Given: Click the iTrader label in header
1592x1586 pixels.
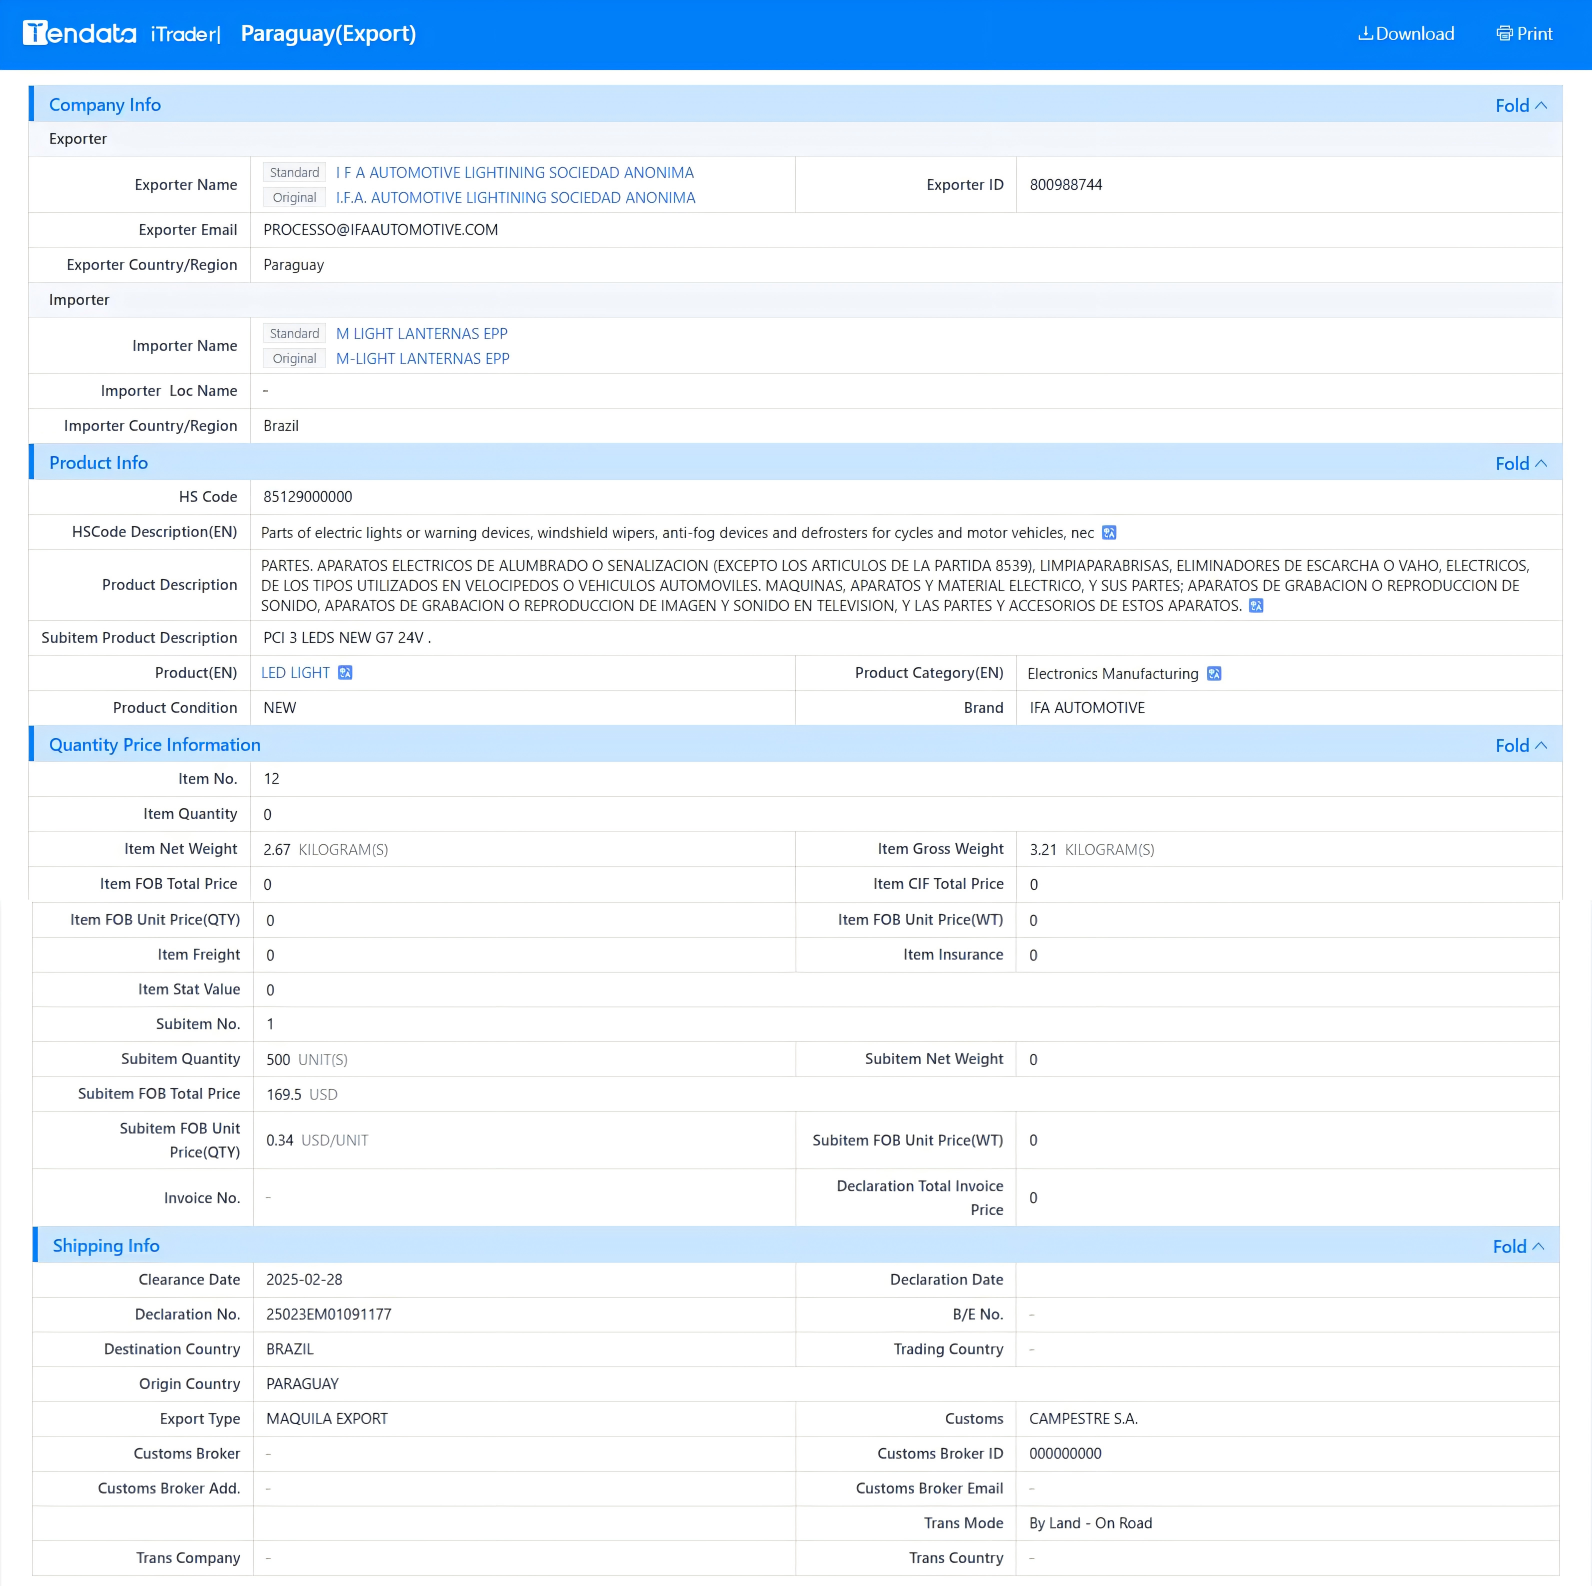Looking at the screenshot, I should [185, 34].
